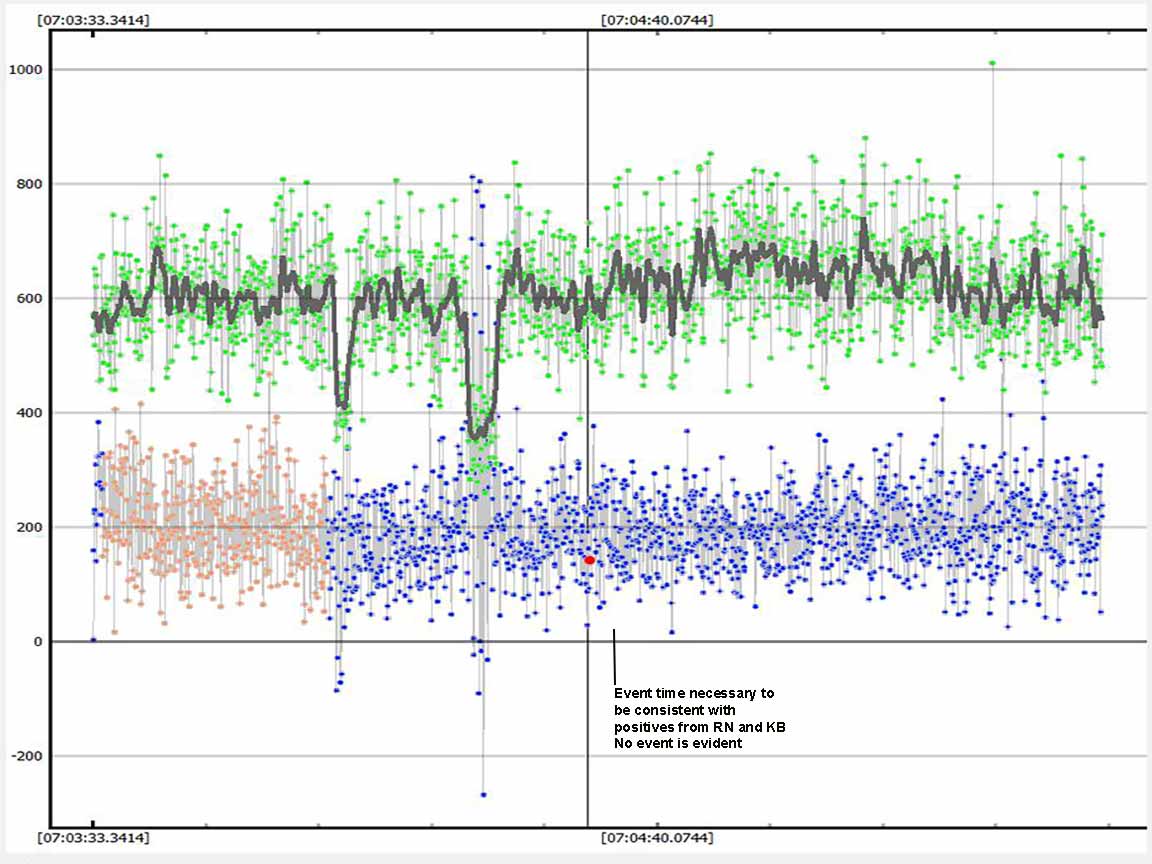This screenshot has width=1152, height=864.
Task: Click the top 07:04:40.0744 timestamp label
Action: 657,20
